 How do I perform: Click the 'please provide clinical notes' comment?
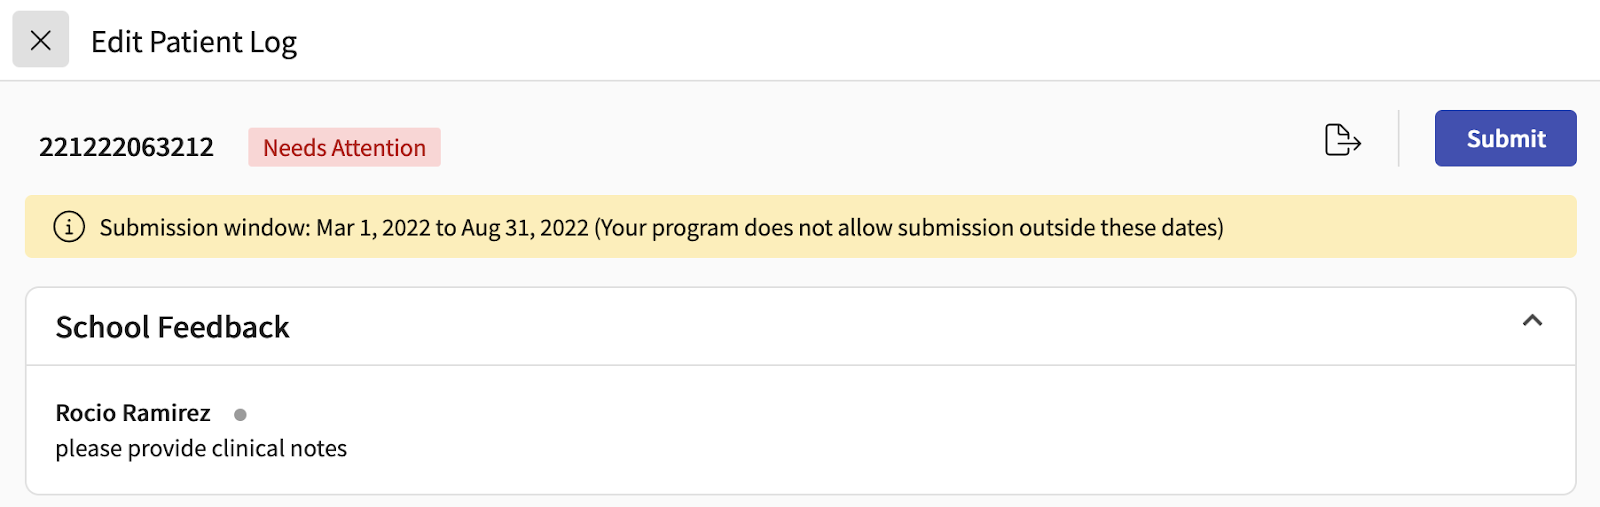201,449
